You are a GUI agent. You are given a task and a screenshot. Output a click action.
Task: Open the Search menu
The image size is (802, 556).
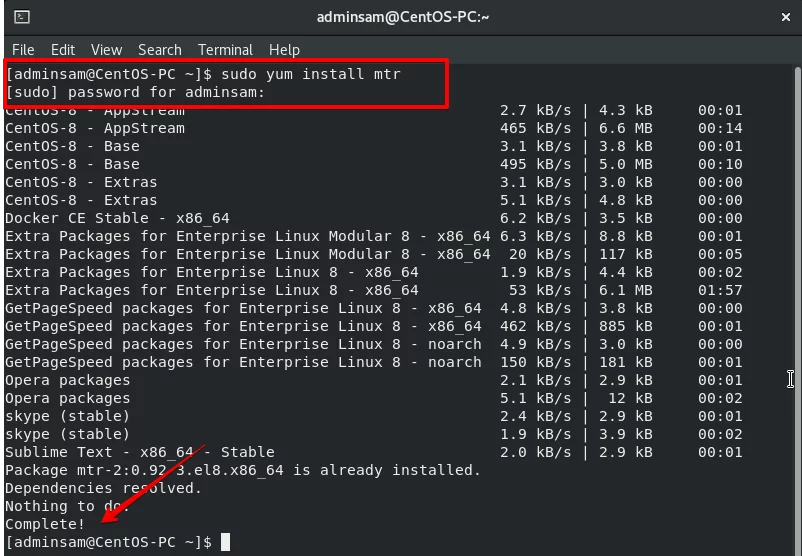(160, 50)
